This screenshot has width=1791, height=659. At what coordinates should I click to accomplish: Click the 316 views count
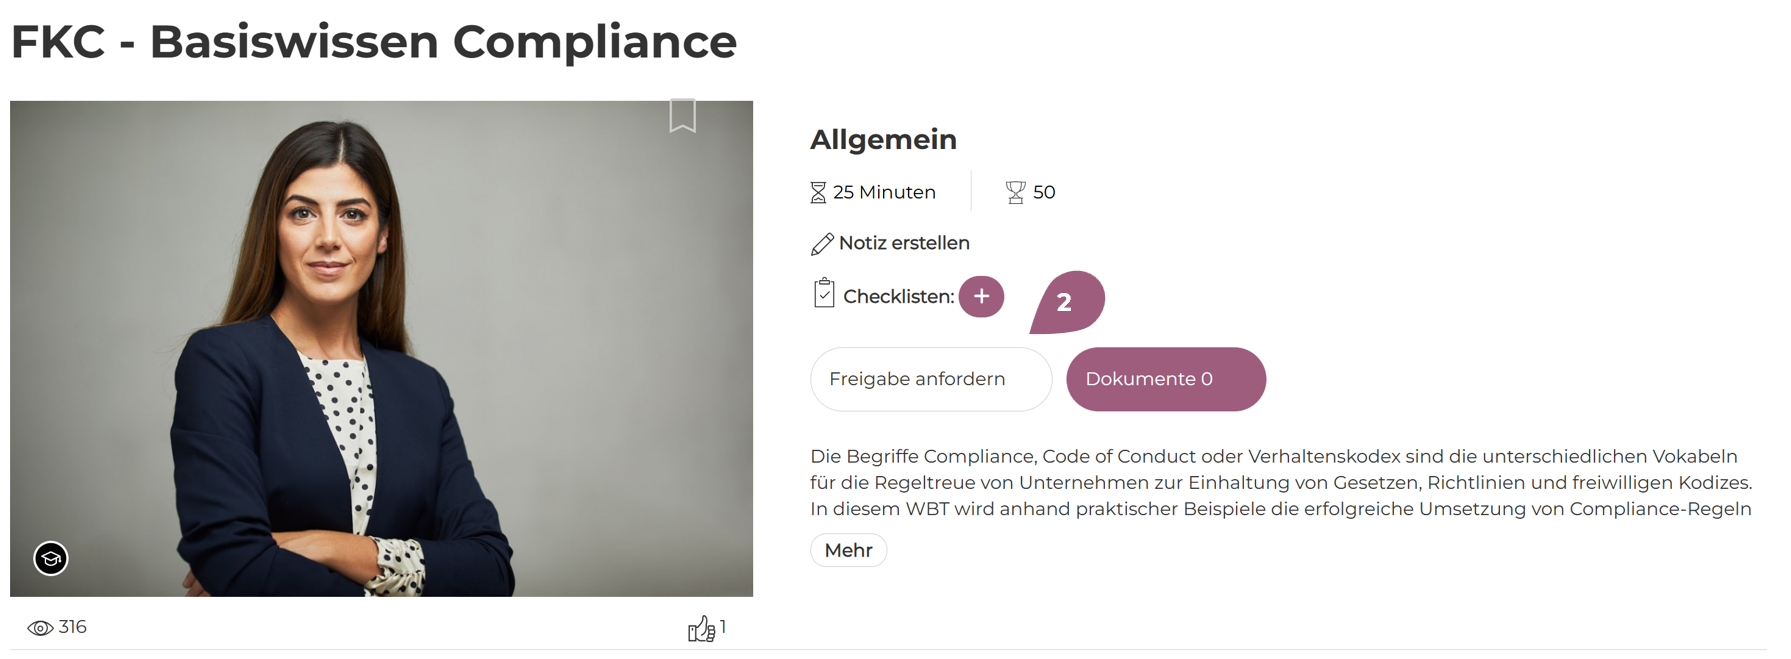(73, 627)
